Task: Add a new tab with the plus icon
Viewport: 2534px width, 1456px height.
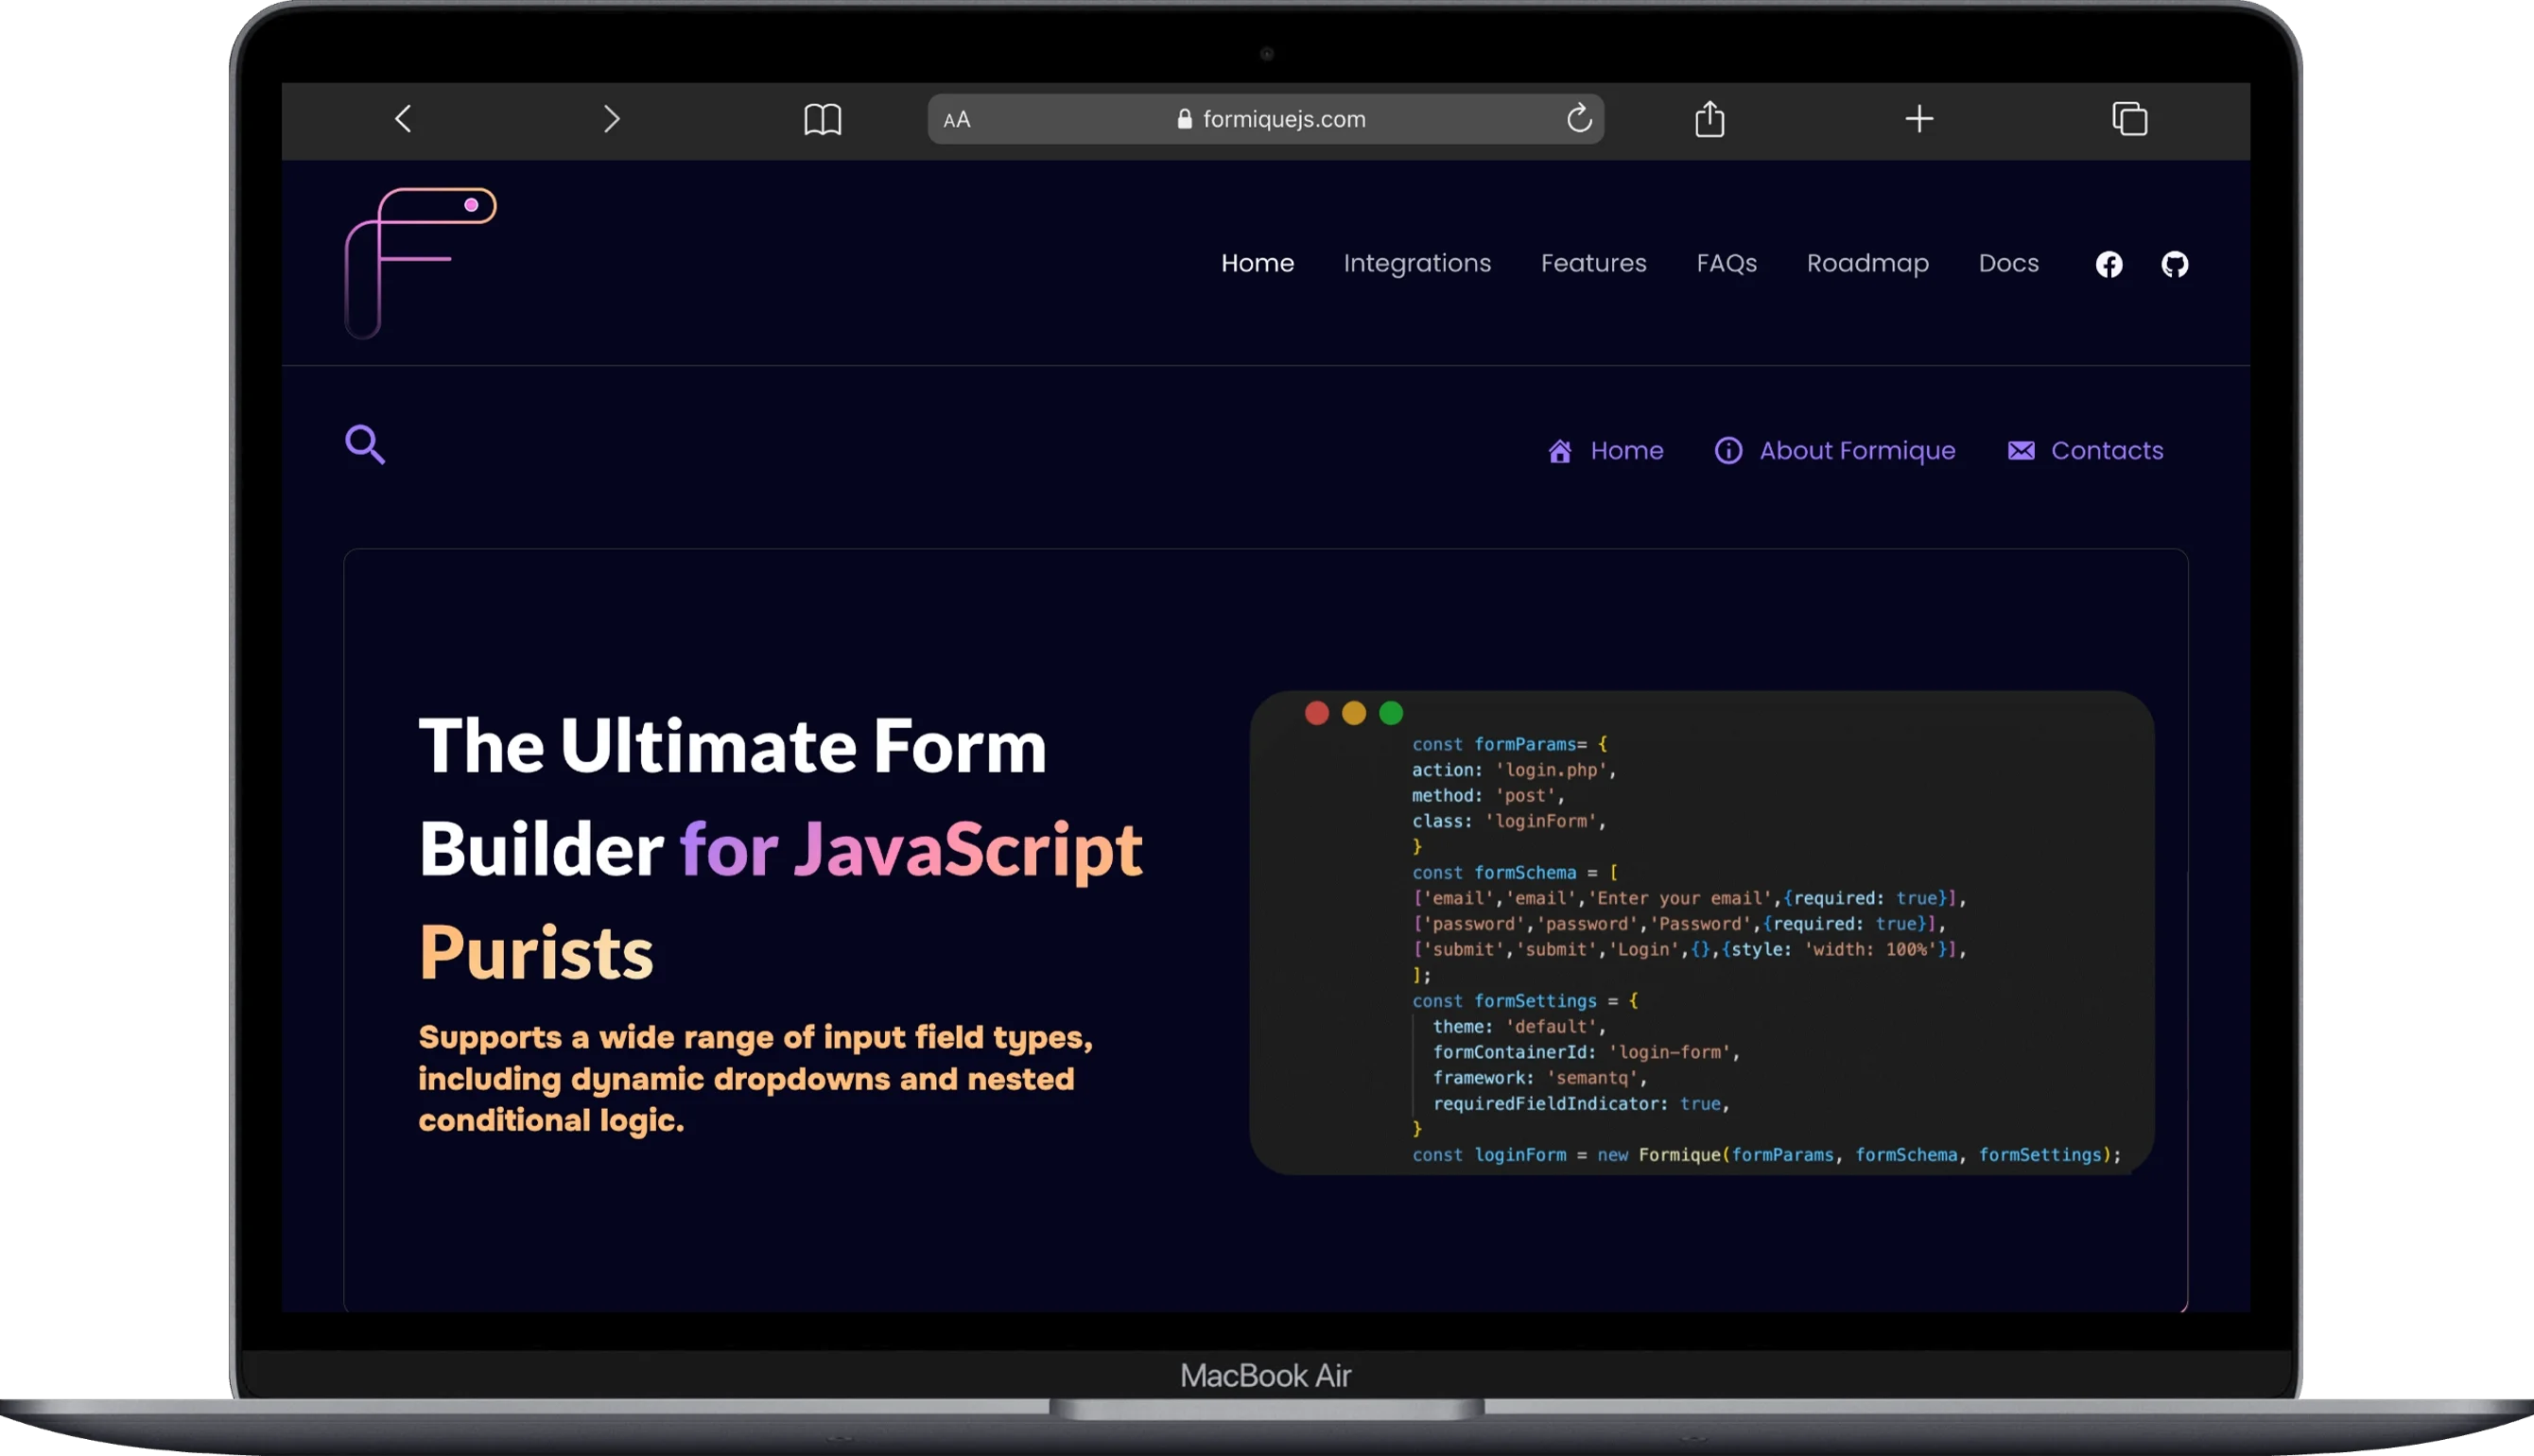Action: coord(1919,119)
